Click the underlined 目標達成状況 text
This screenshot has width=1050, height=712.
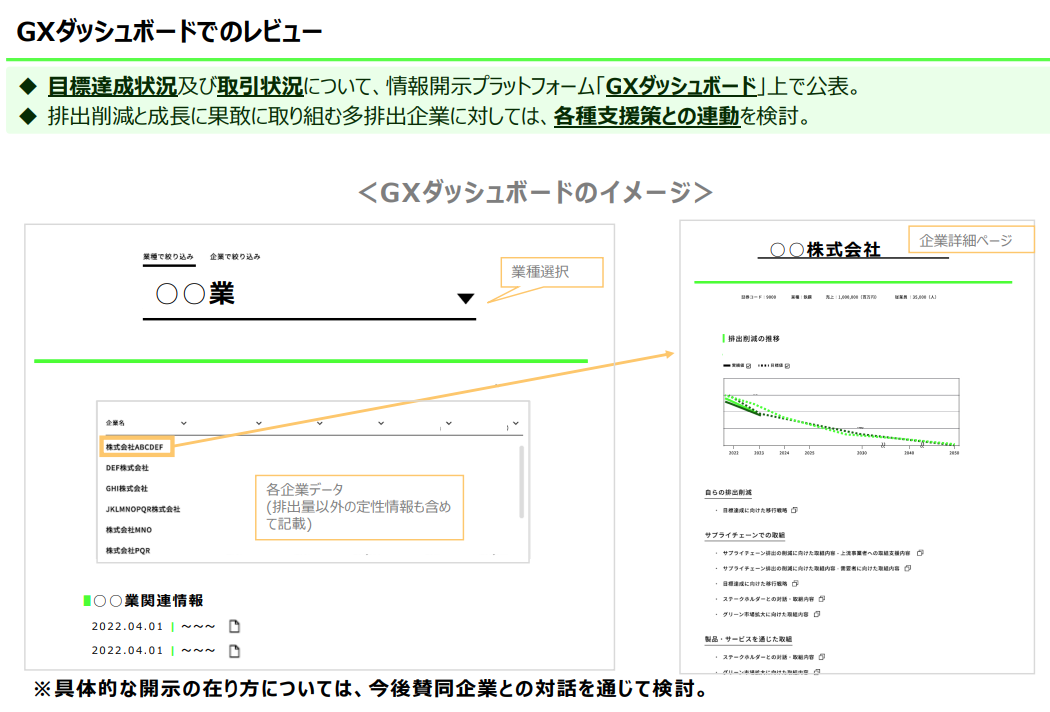pyautogui.click(x=112, y=86)
